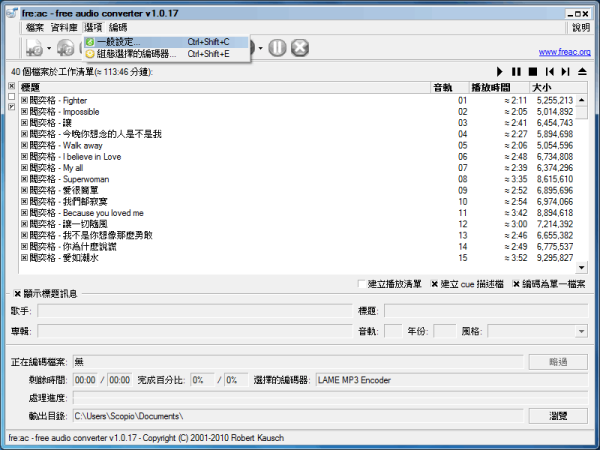This screenshot has height=450, width=600.
Task: Pause playback using the joblist pause control
Action: pos(516,72)
